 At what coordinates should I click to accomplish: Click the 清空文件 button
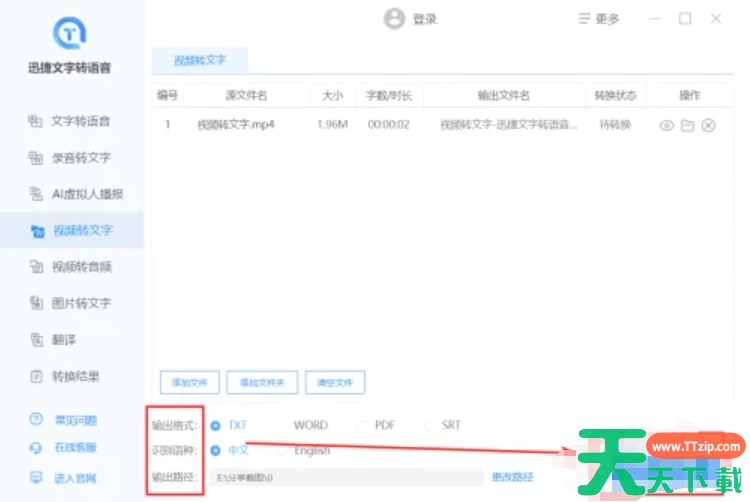(x=335, y=382)
